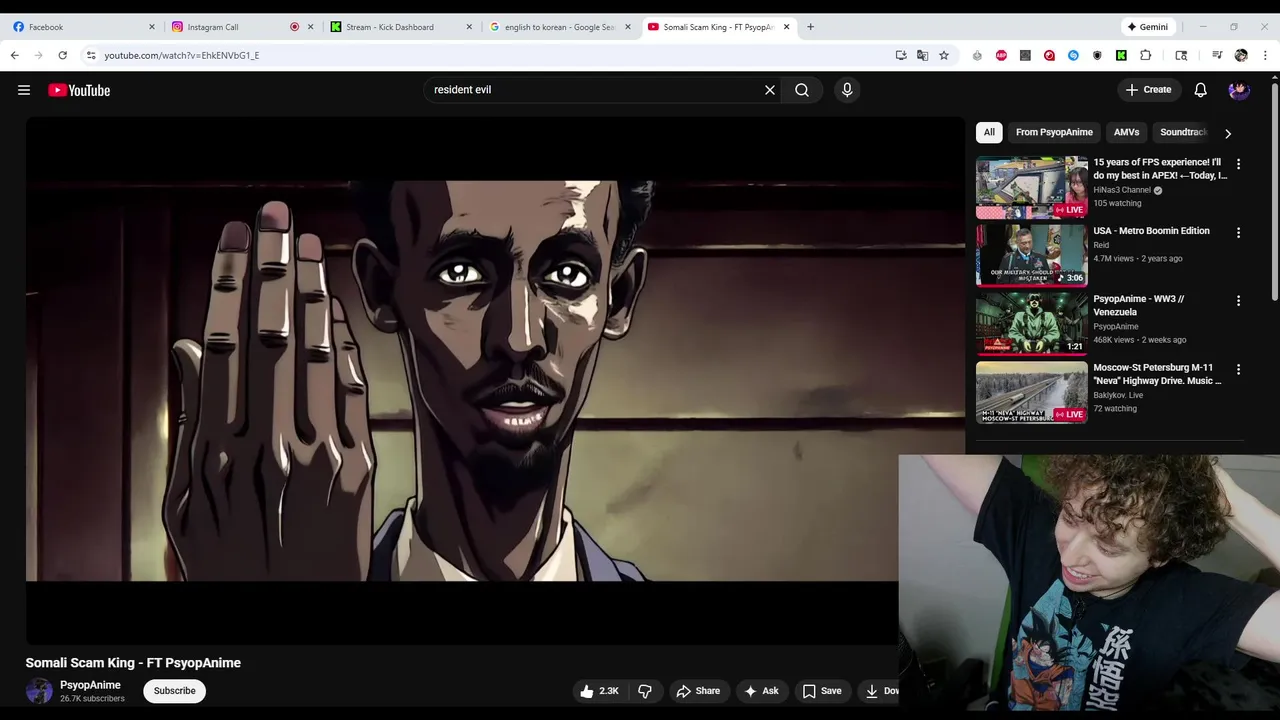
Task: Subscribe to PsyopAnime channel
Action: pyautogui.click(x=175, y=691)
